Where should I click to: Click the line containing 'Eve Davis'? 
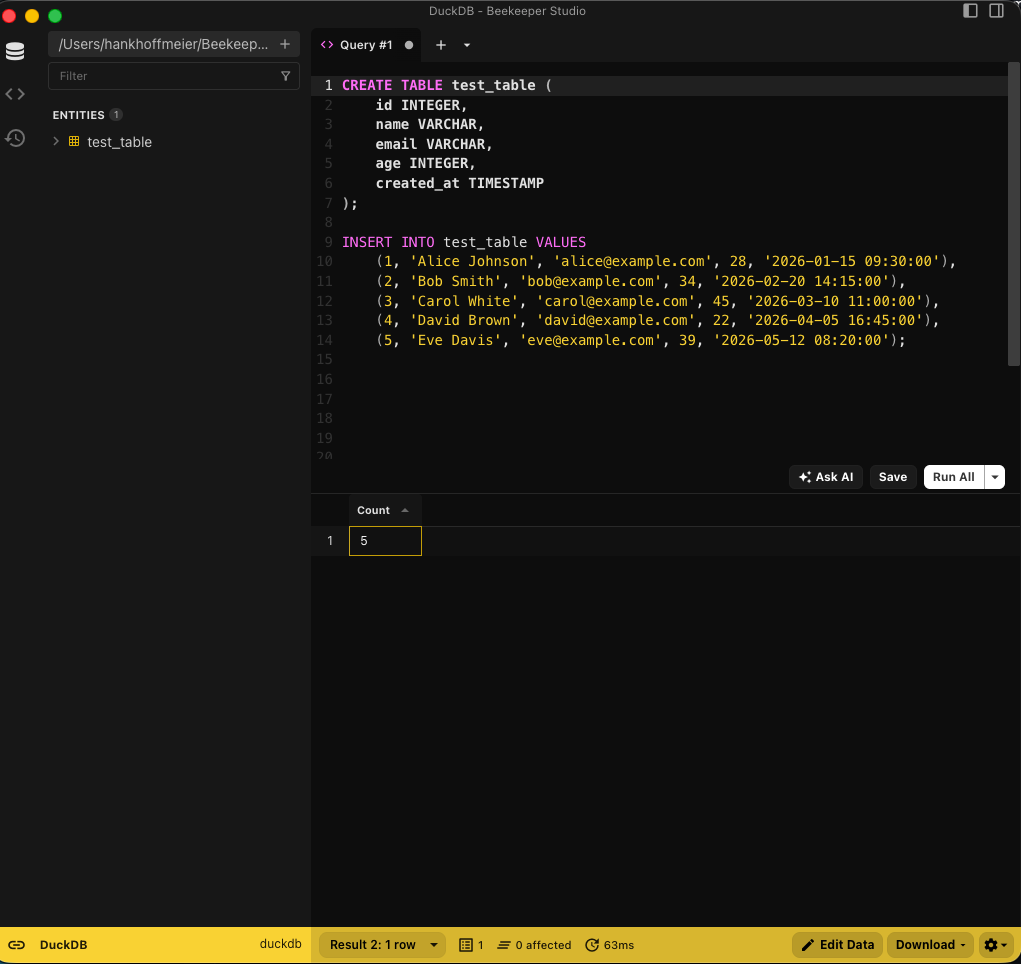(641, 340)
